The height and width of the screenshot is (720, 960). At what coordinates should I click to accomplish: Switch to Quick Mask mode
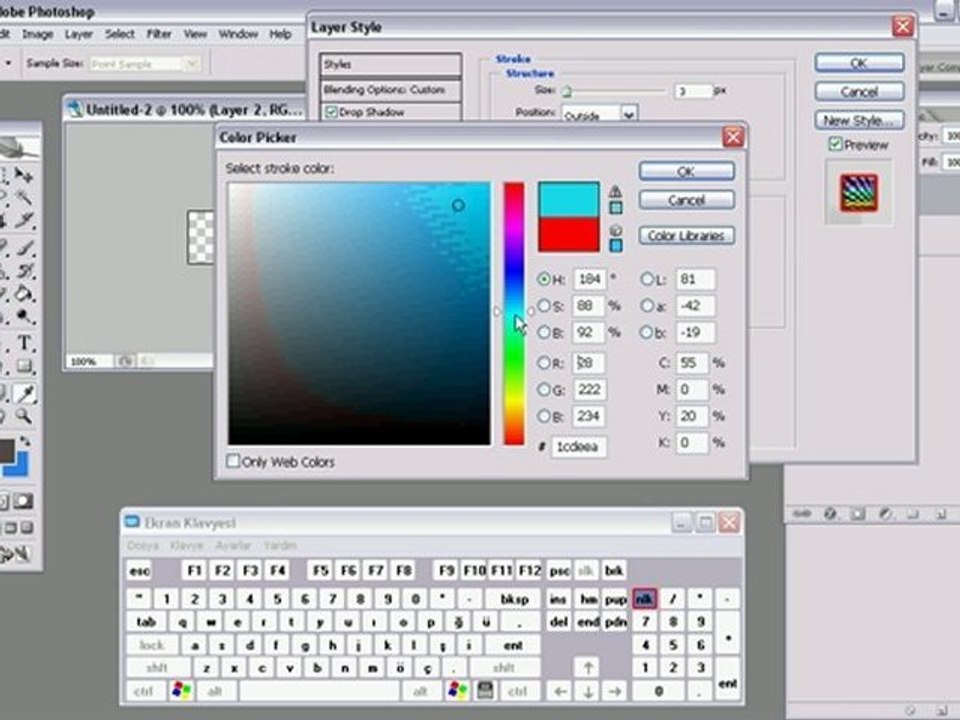(x=24, y=501)
